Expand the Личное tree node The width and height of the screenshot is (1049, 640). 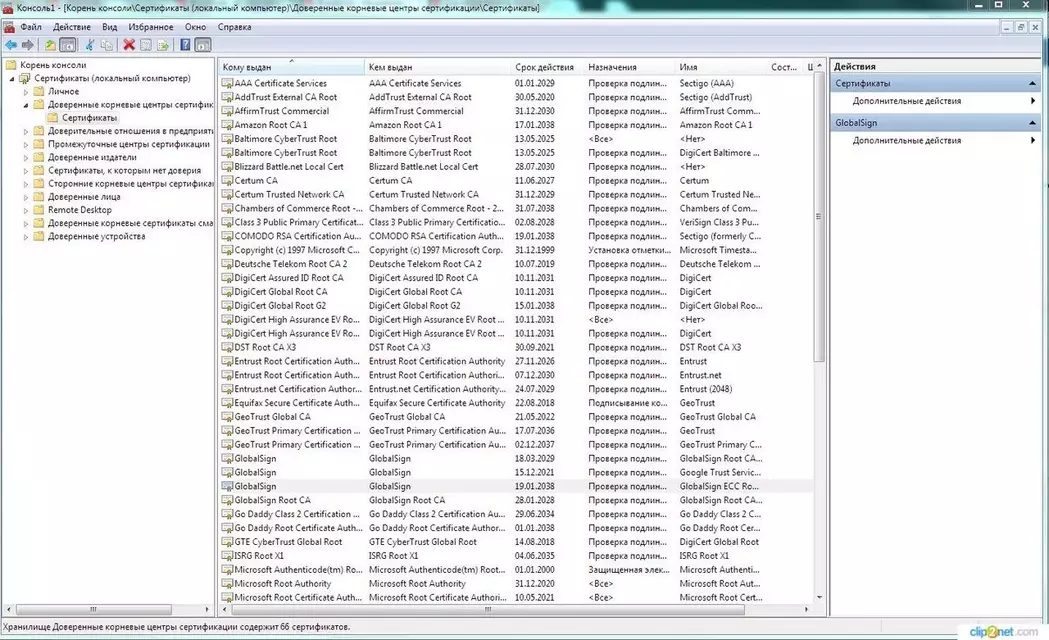click(26, 92)
